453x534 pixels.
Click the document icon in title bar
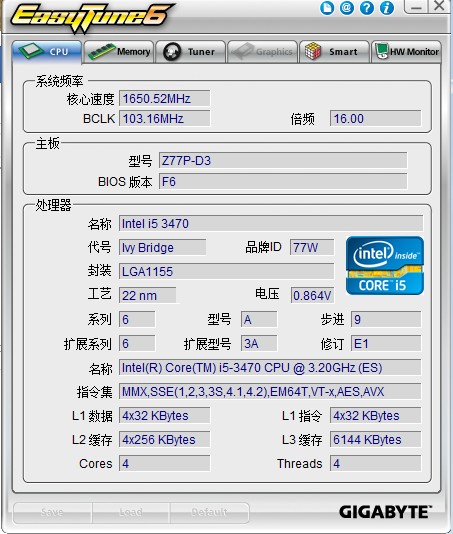(x=327, y=8)
